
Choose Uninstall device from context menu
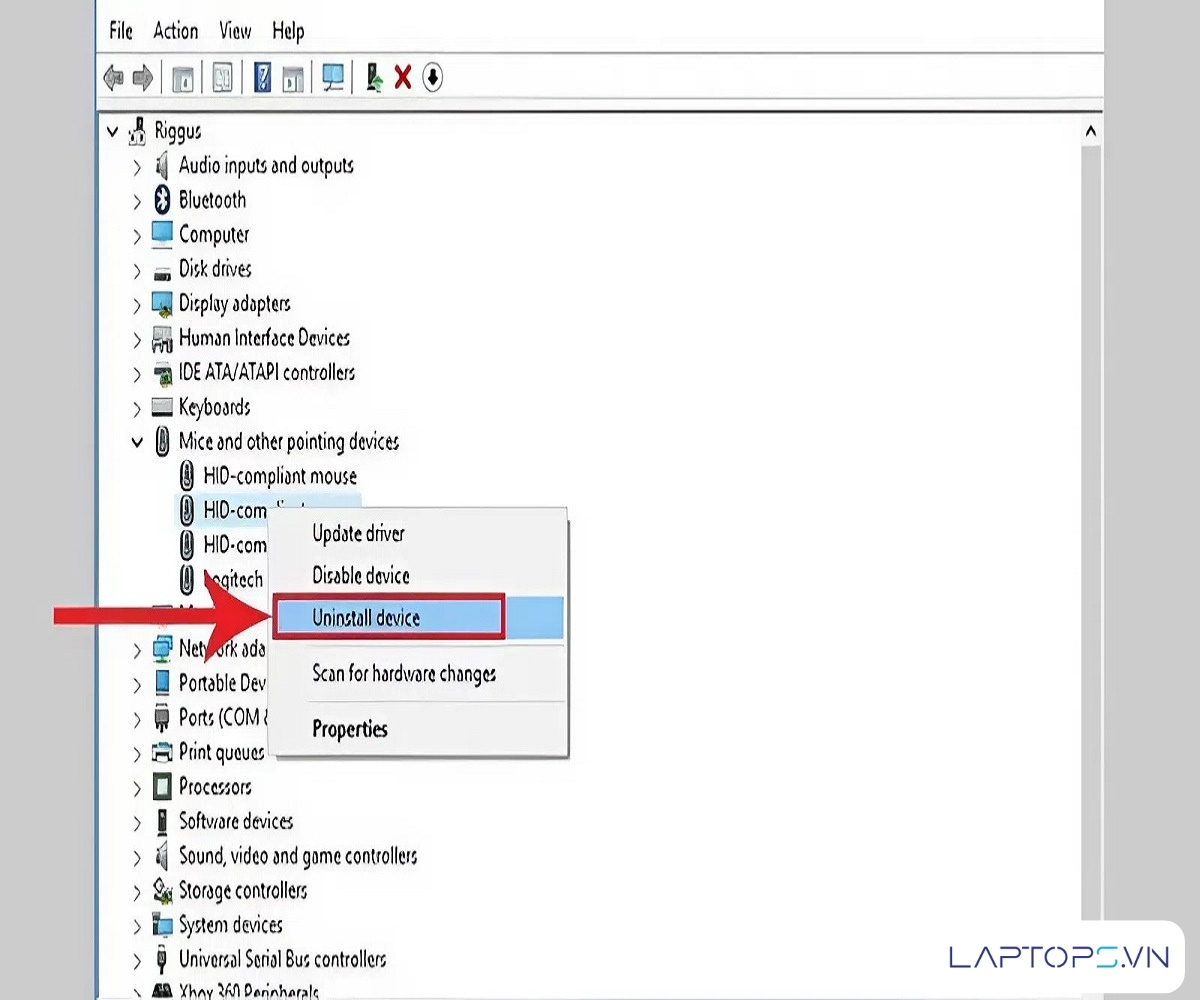pos(366,618)
